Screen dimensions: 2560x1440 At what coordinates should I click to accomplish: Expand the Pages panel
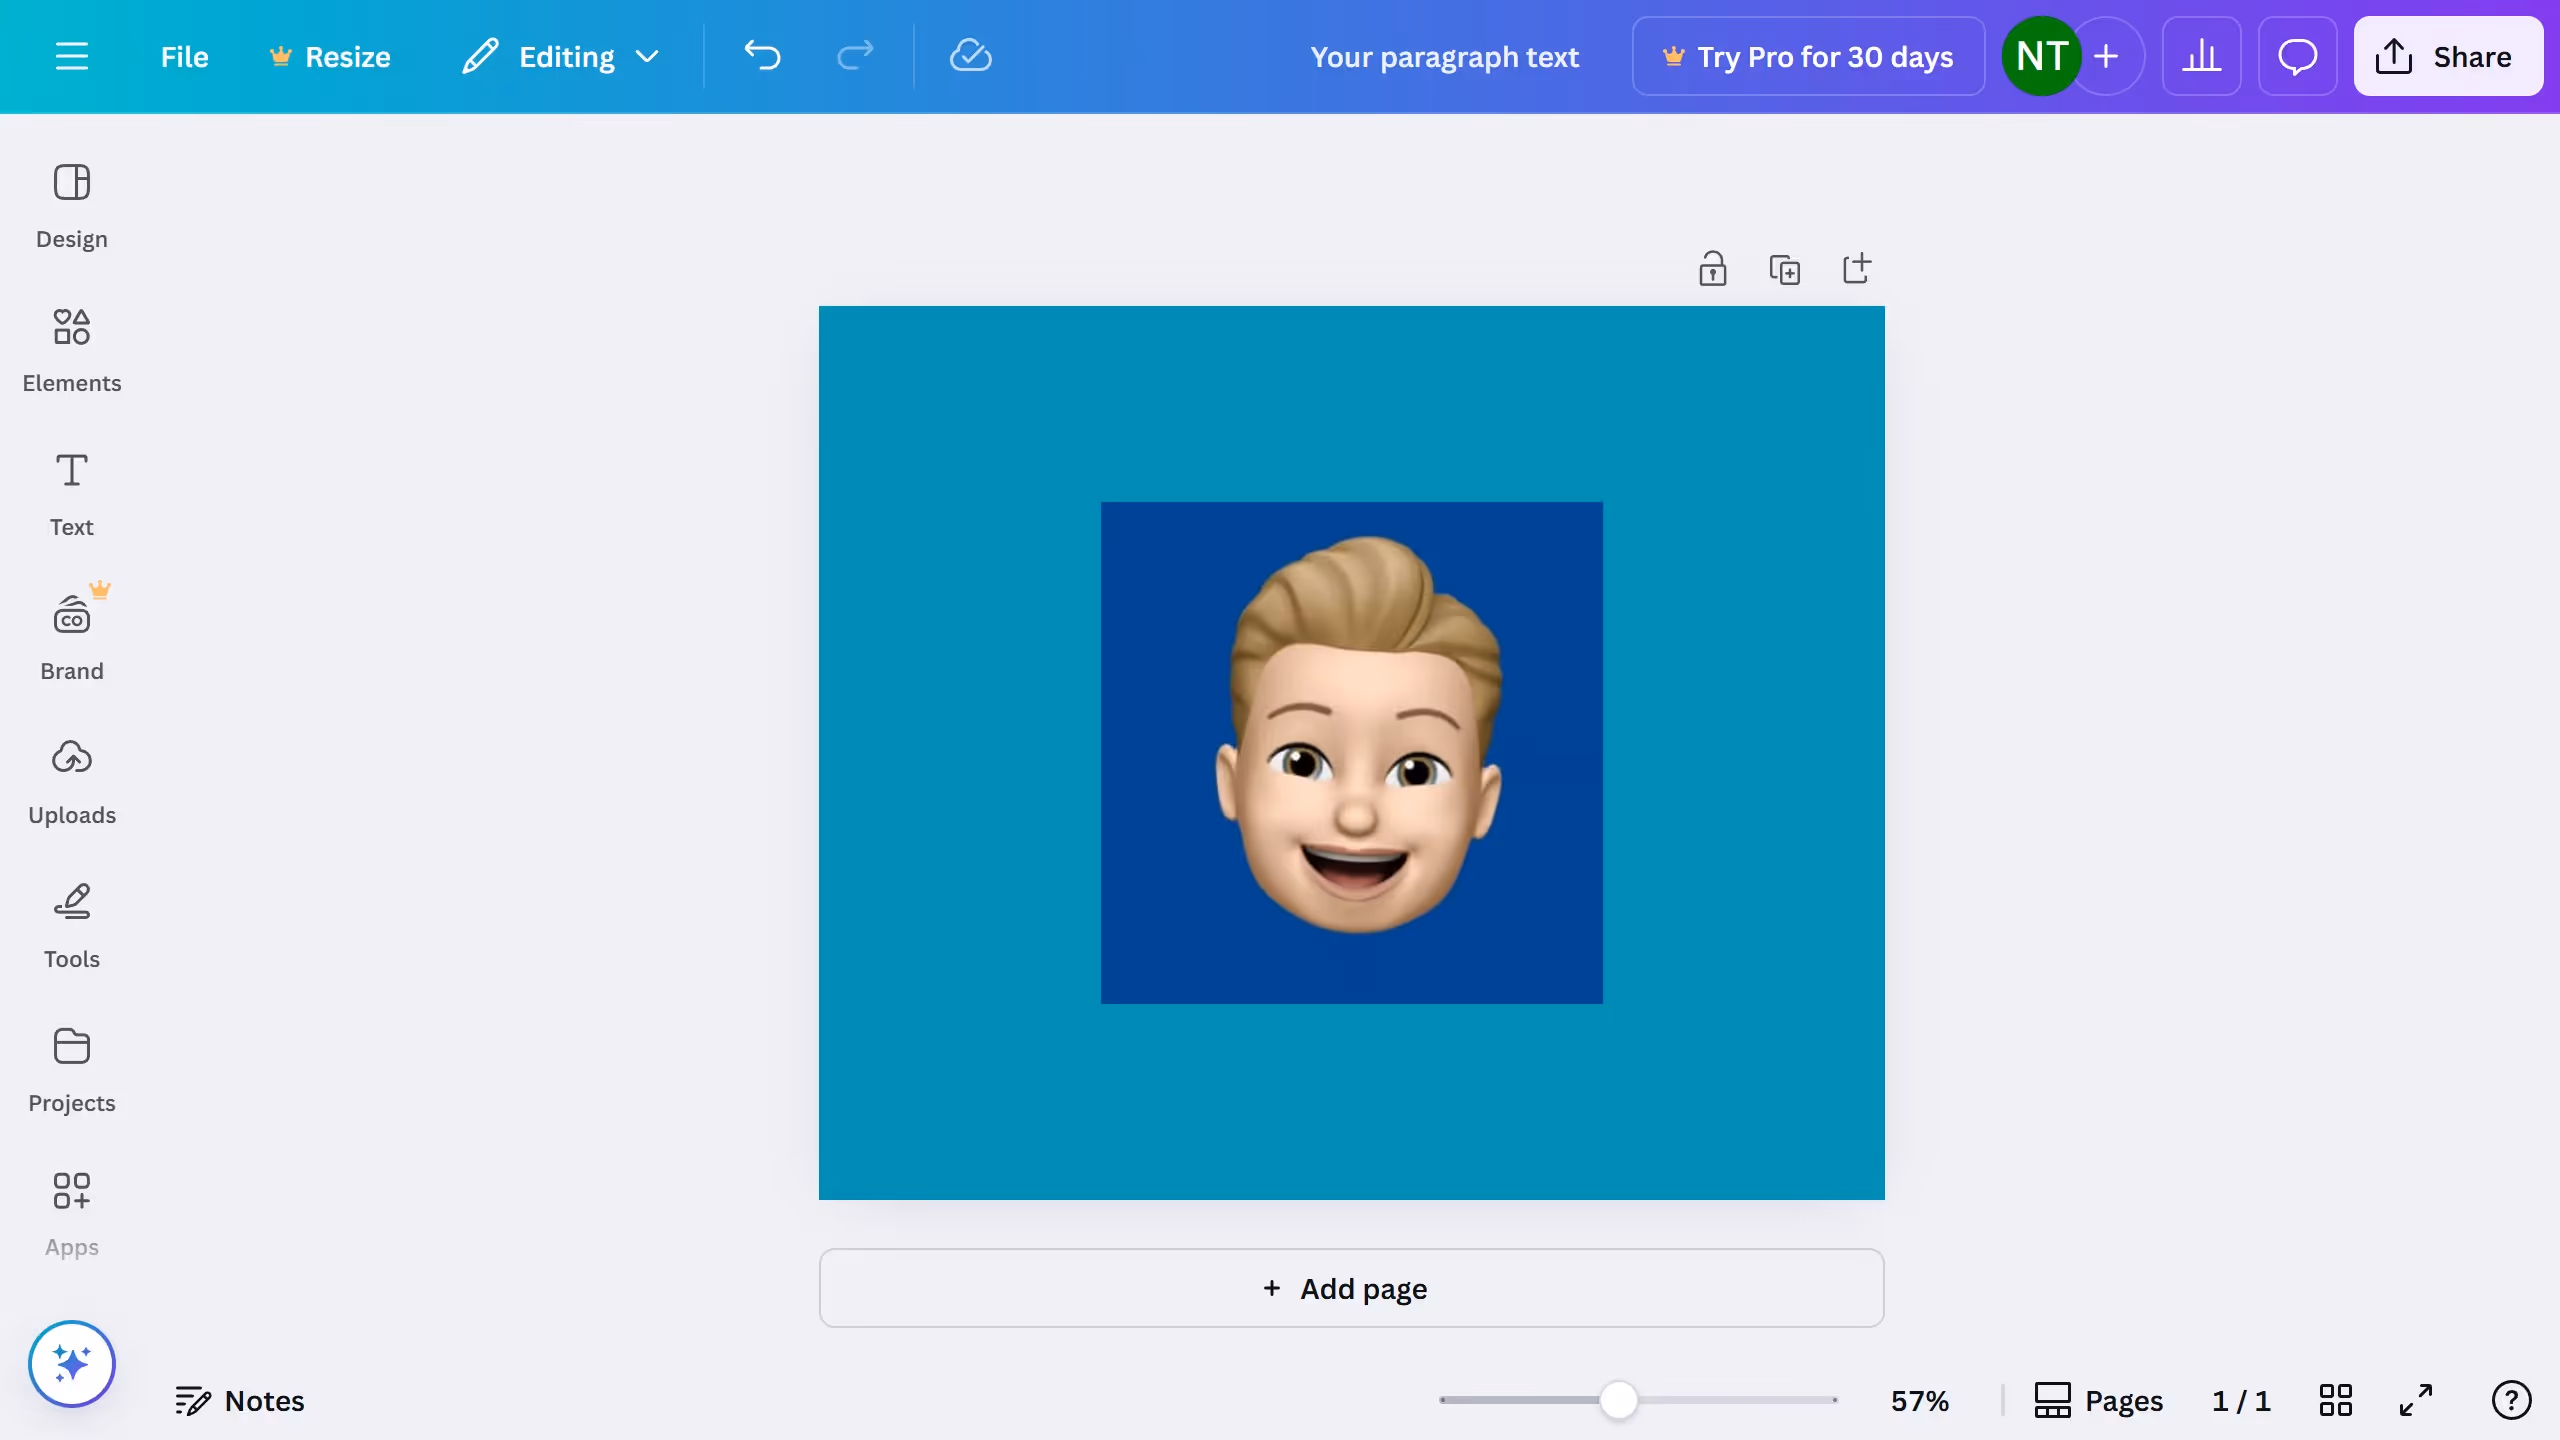click(x=2096, y=1400)
